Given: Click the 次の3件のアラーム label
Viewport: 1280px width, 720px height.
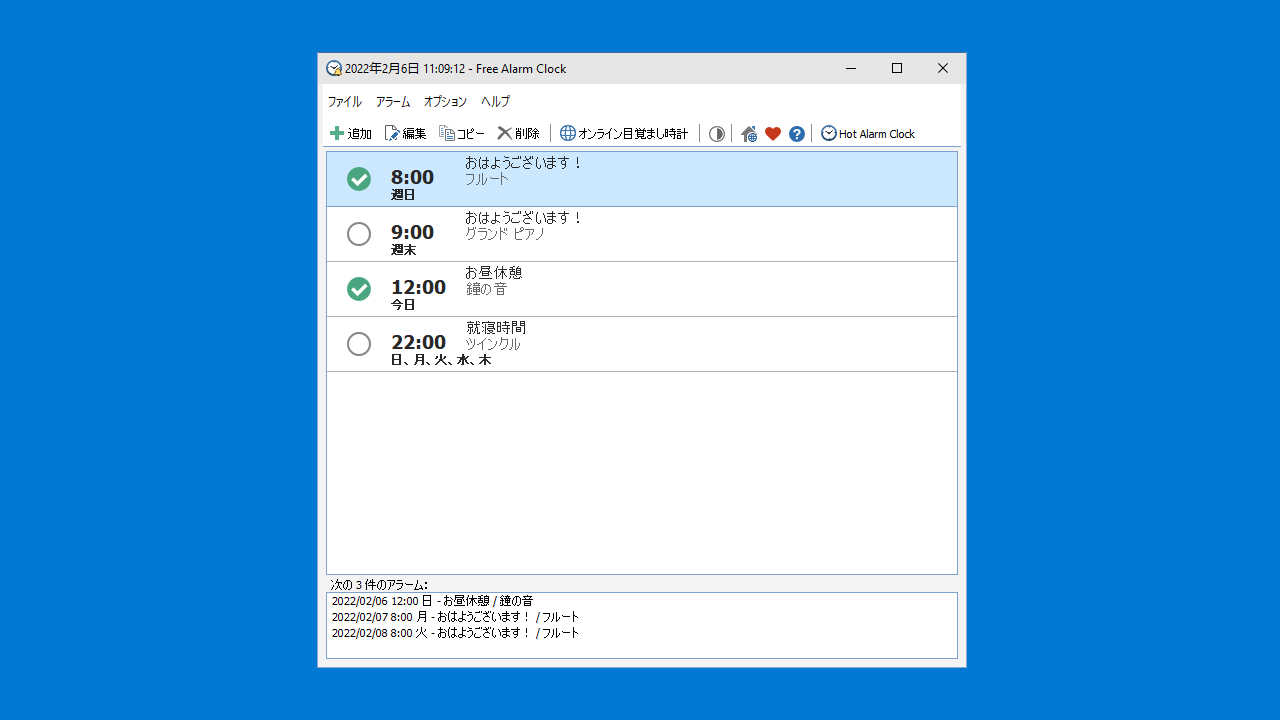Looking at the screenshot, I should pos(379,584).
